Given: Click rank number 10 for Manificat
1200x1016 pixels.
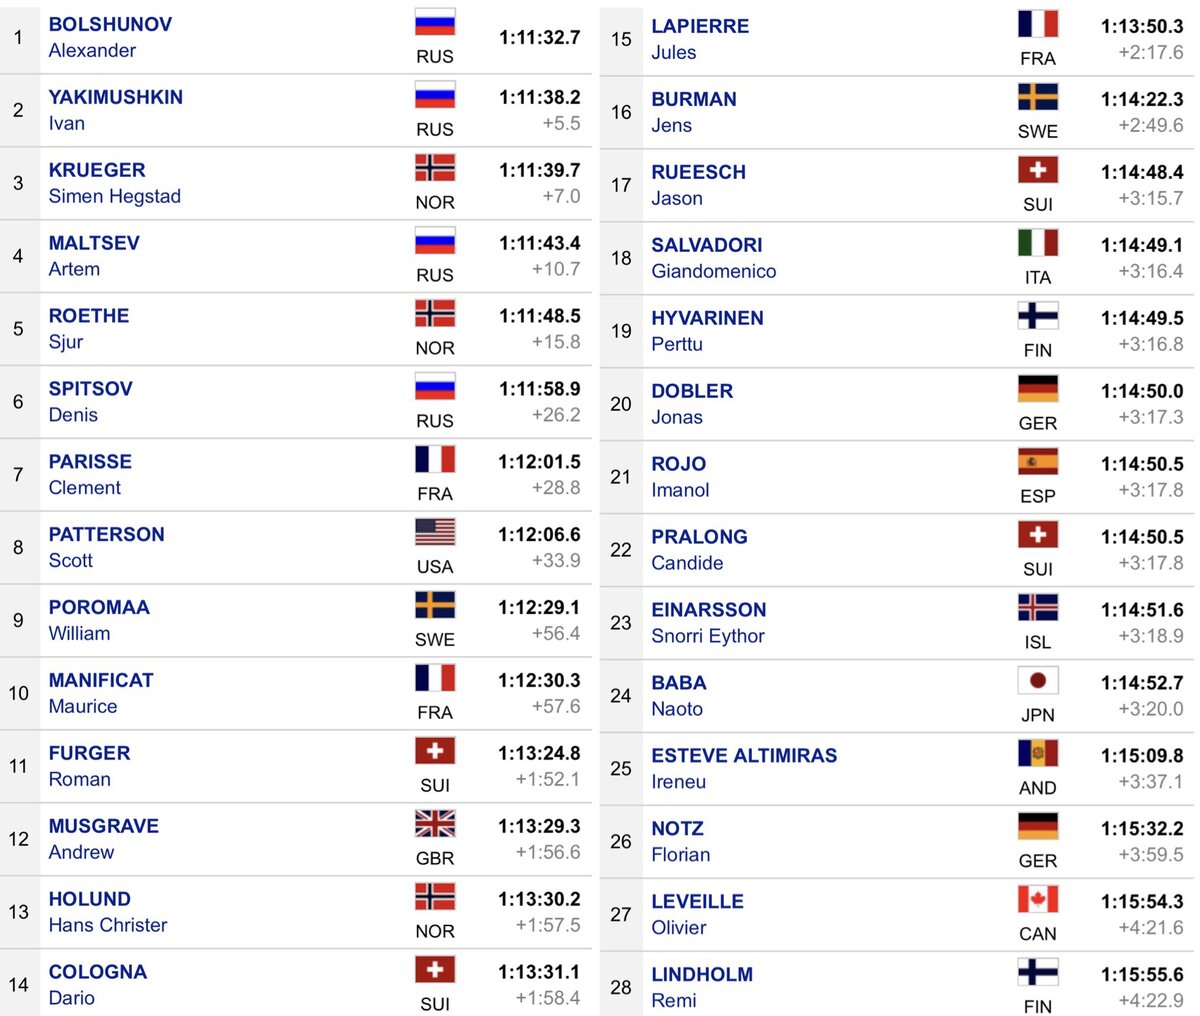Looking at the screenshot, I should [x=19, y=693].
